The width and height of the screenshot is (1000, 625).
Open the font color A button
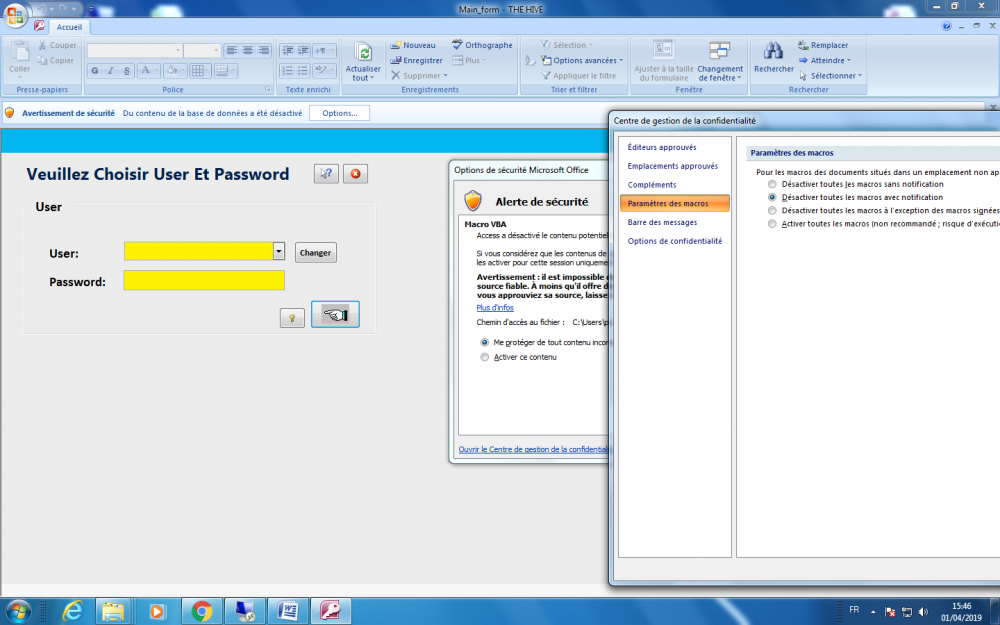[x=148, y=70]
